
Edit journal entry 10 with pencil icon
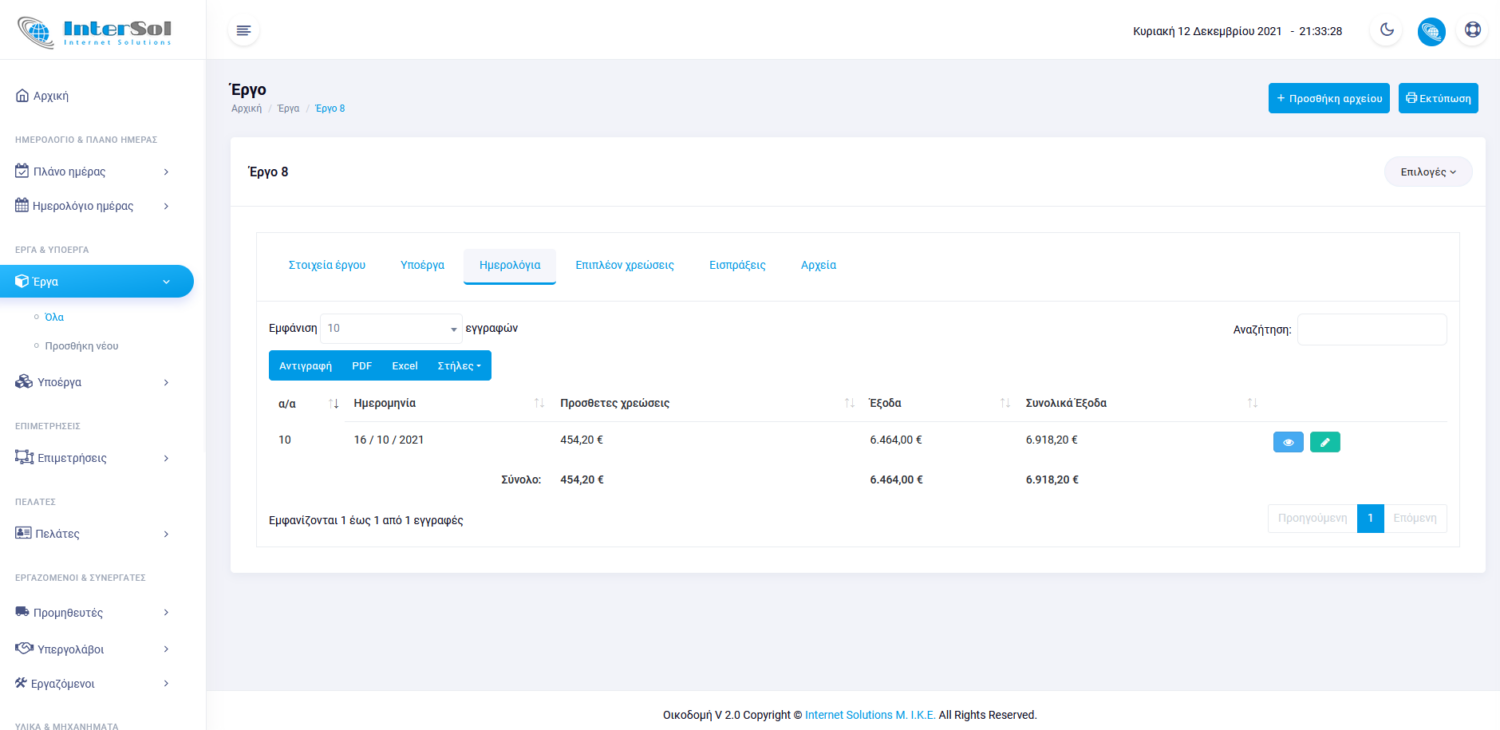pyautogui.click(x=1325, y=441)
